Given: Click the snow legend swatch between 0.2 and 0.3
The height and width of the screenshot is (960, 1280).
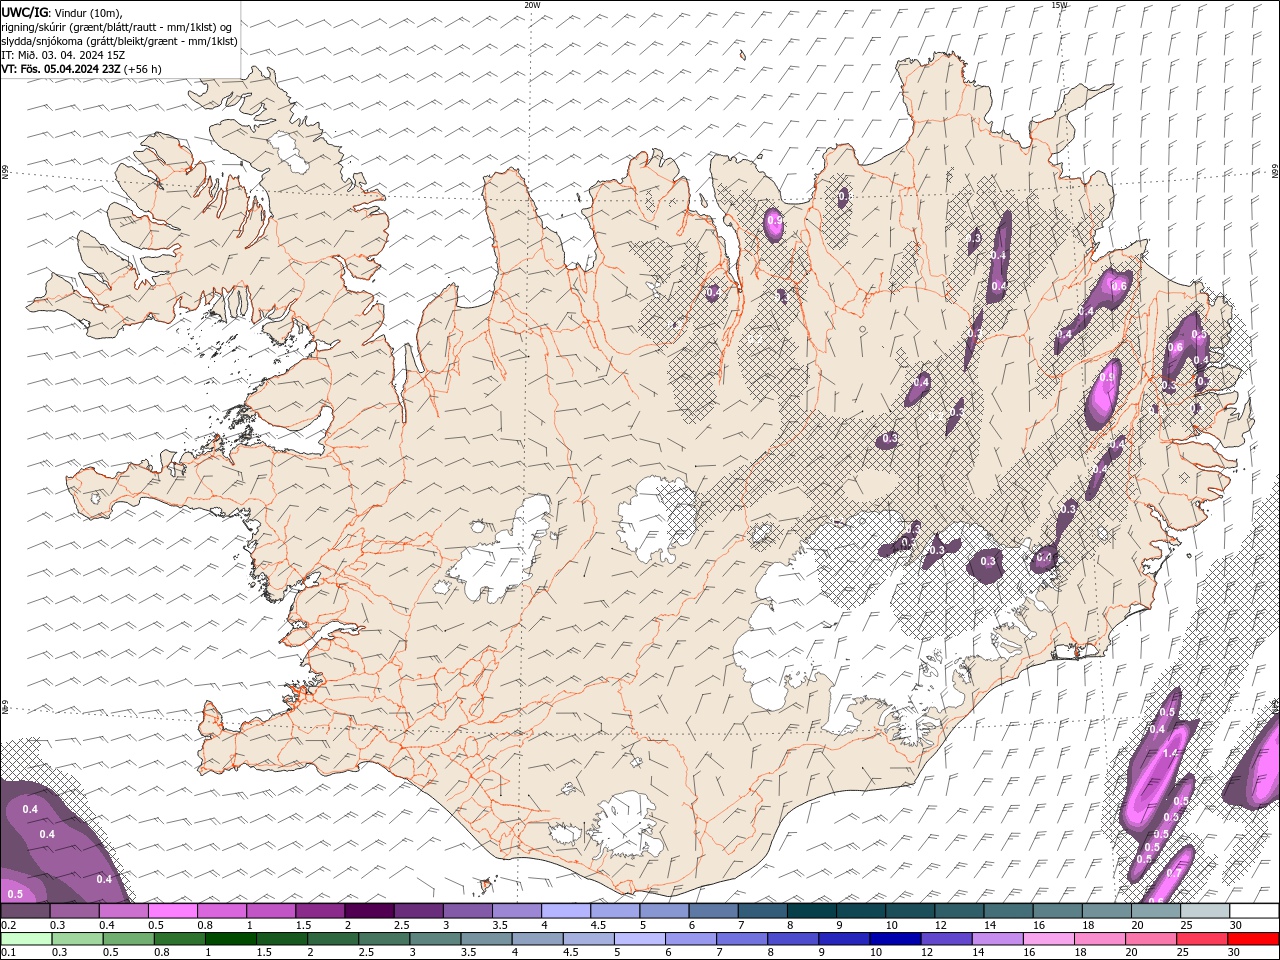Looking at the screenshot, I should [x=25, y=911].
